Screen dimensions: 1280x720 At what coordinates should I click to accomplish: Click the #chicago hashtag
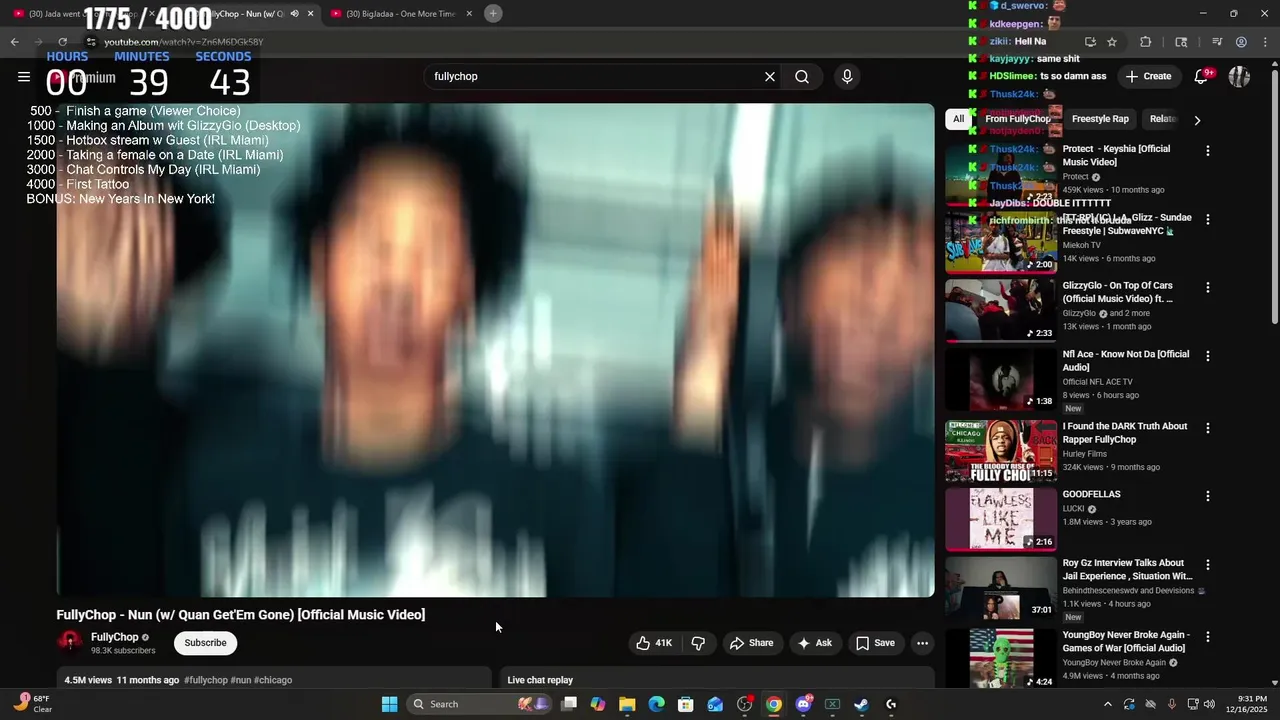pos(273,680)
